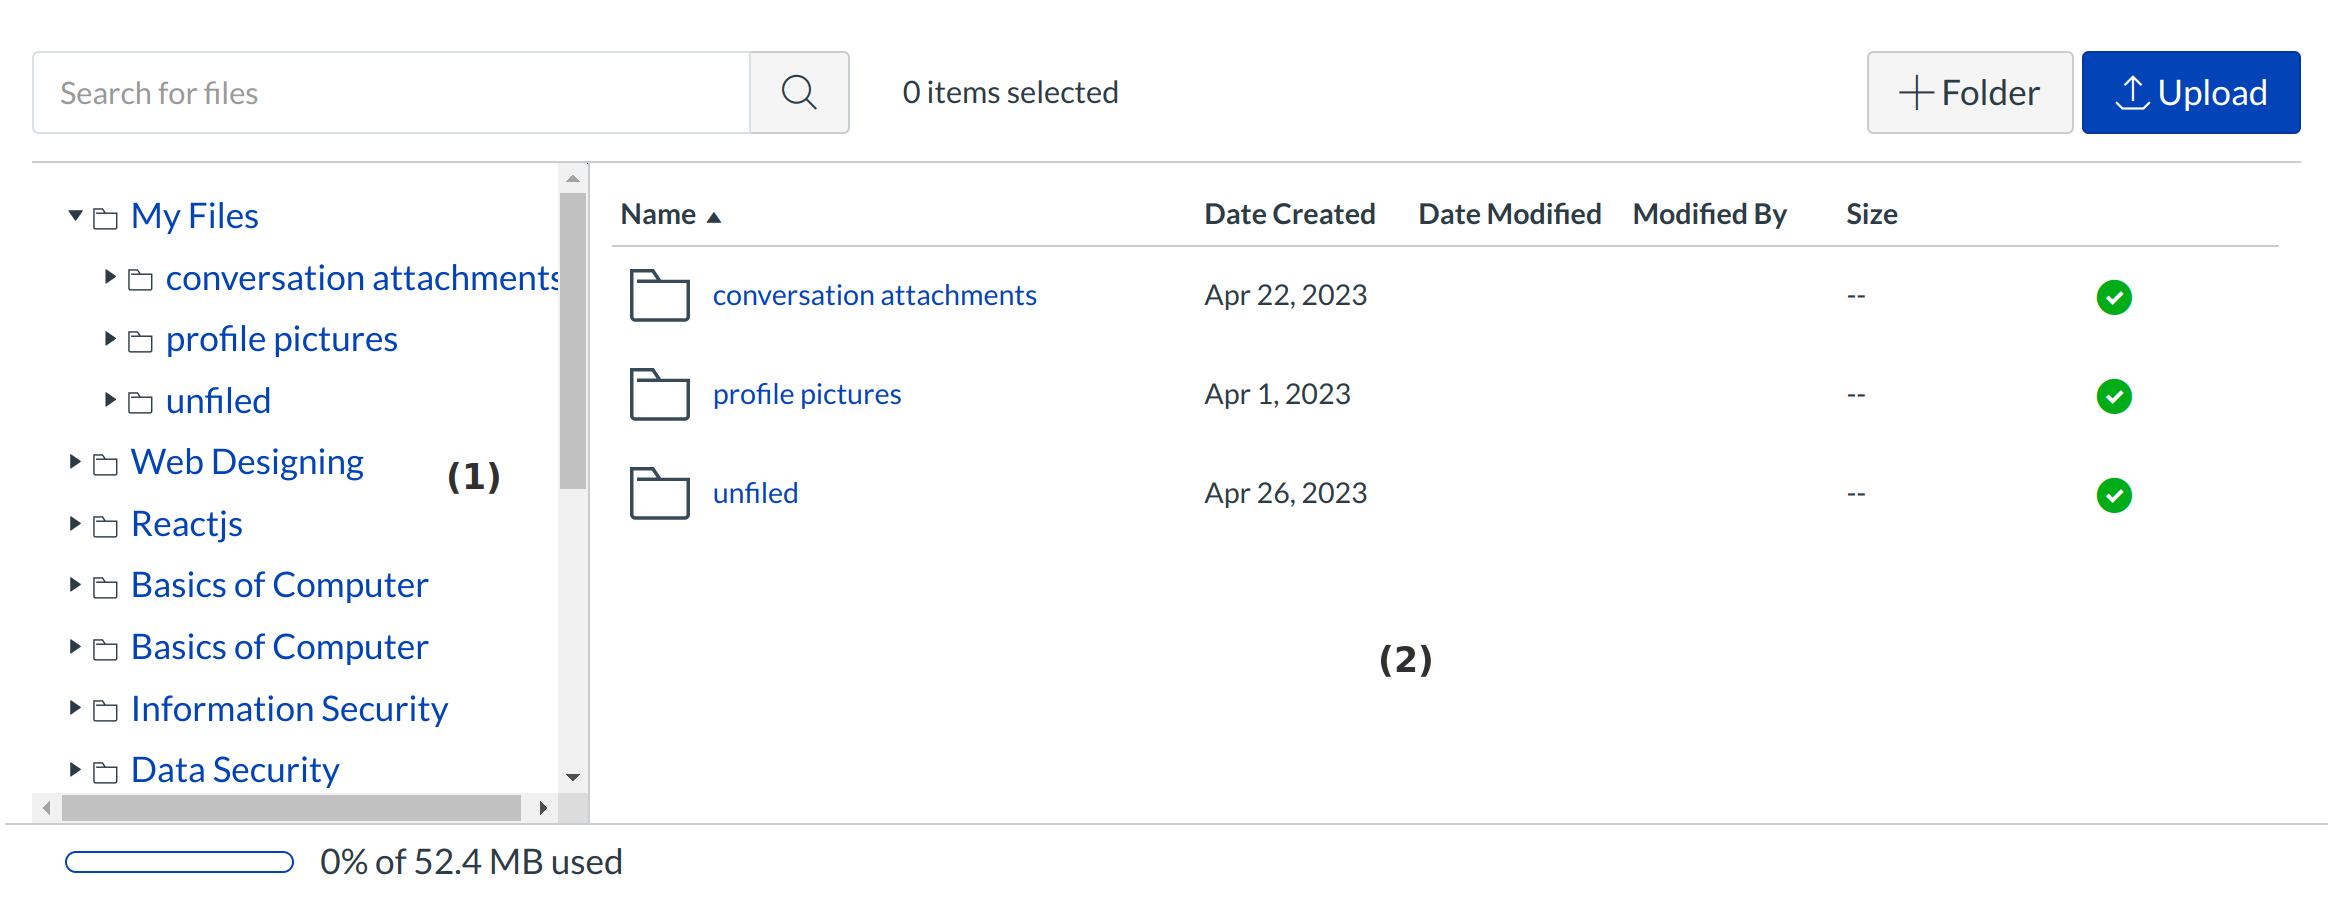Screen dimensions: 2334x916
Task: Click the unfiled folder icon in list
Action: pos(659,494)
